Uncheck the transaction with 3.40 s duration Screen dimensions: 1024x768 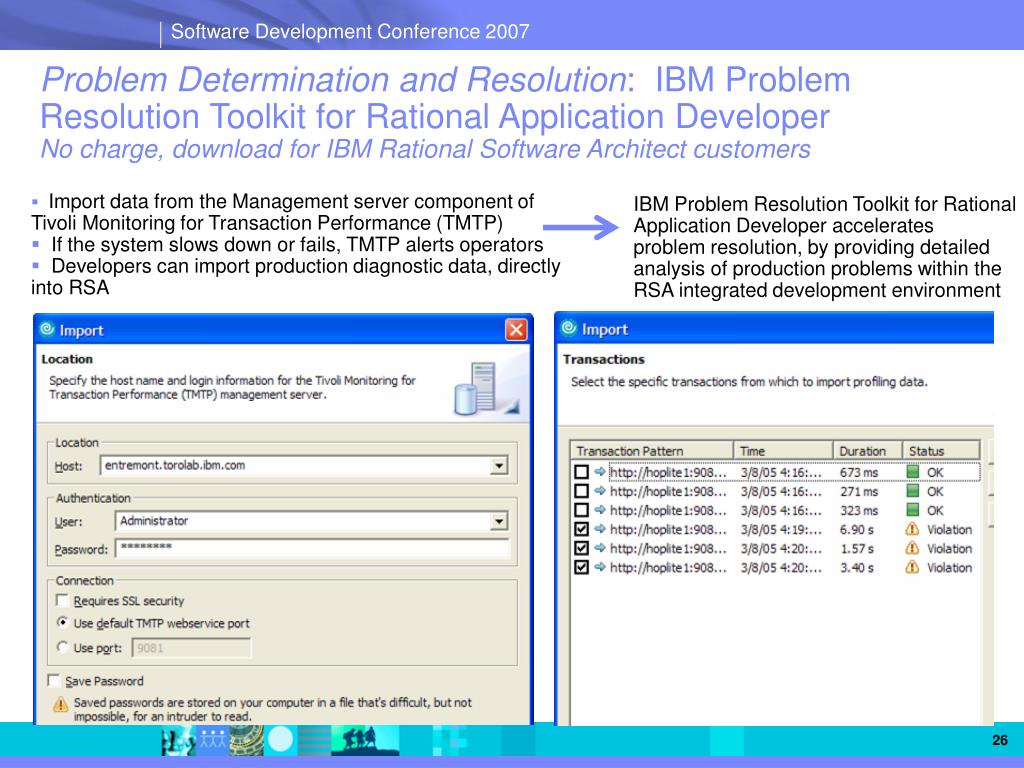[581, 567]
